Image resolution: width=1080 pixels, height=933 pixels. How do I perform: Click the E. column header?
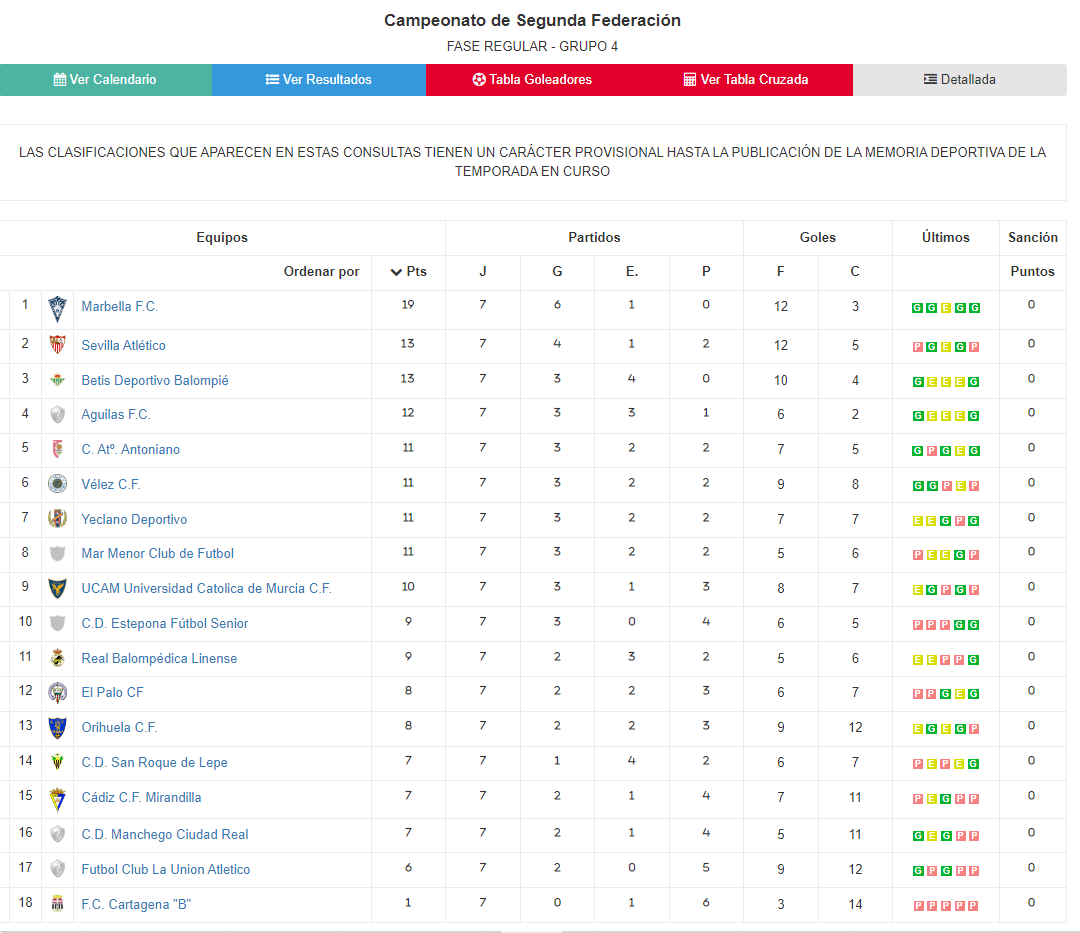click(x=632, y=271)
